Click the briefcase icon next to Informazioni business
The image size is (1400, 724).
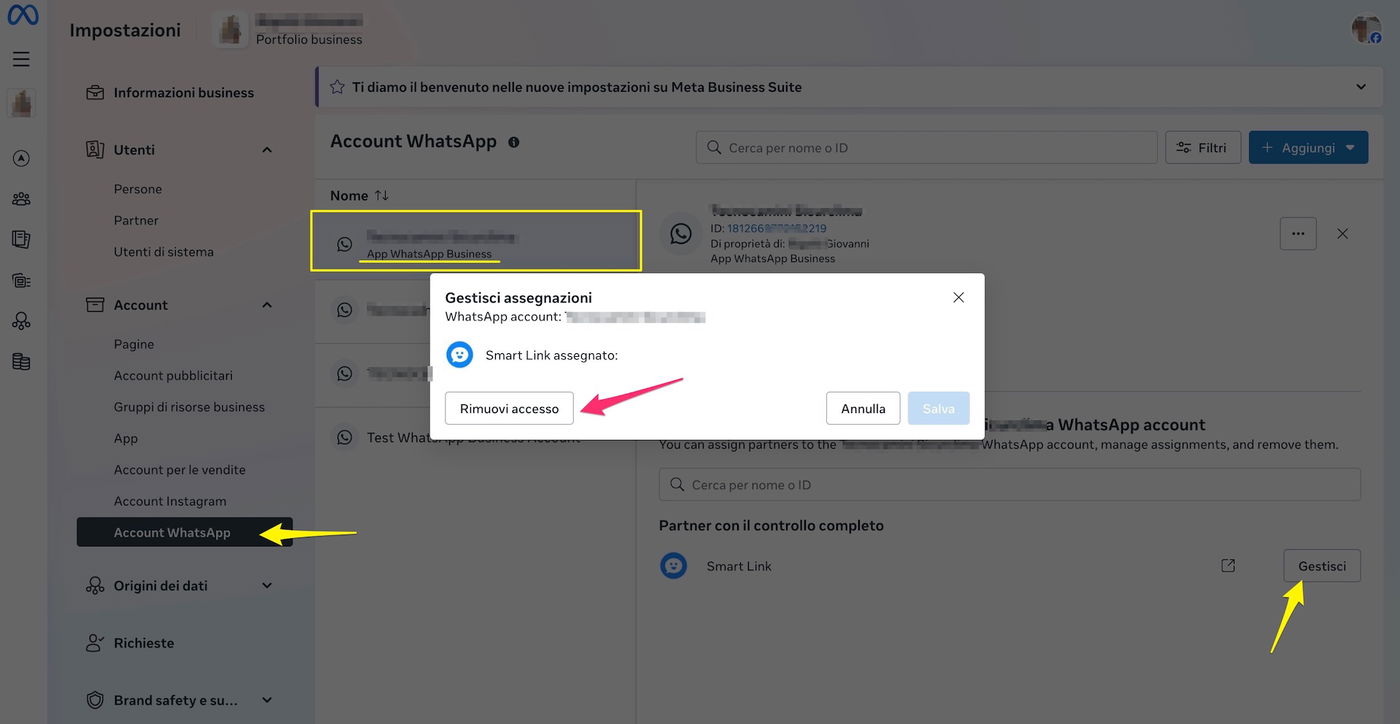tap(95, 93)
